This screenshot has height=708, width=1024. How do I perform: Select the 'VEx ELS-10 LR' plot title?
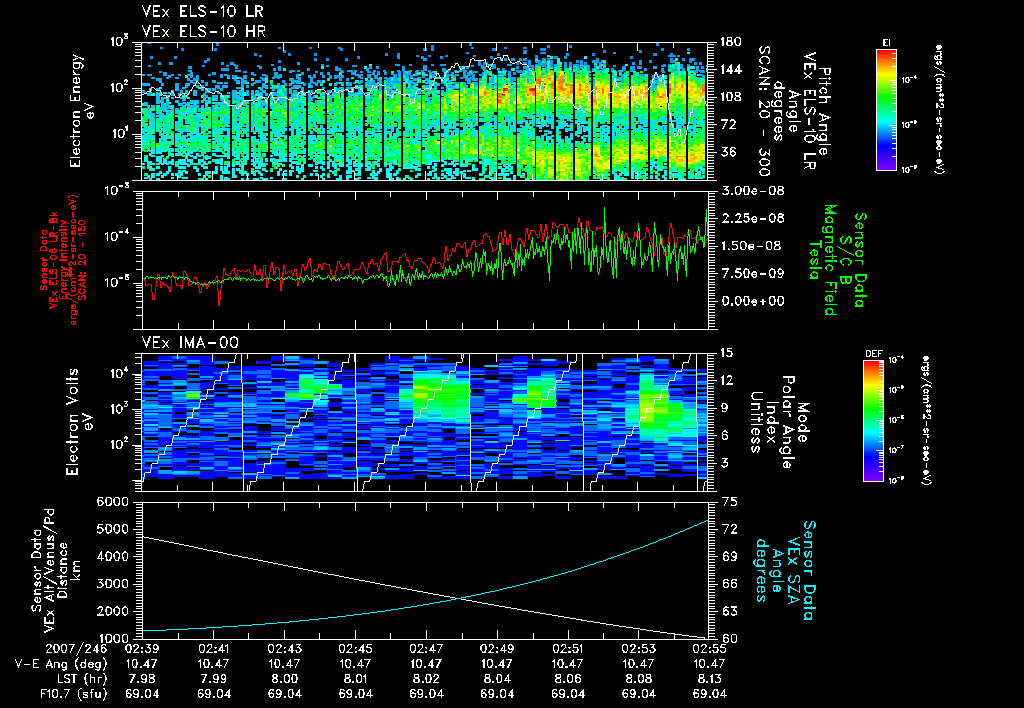click(x=203, y=12)
